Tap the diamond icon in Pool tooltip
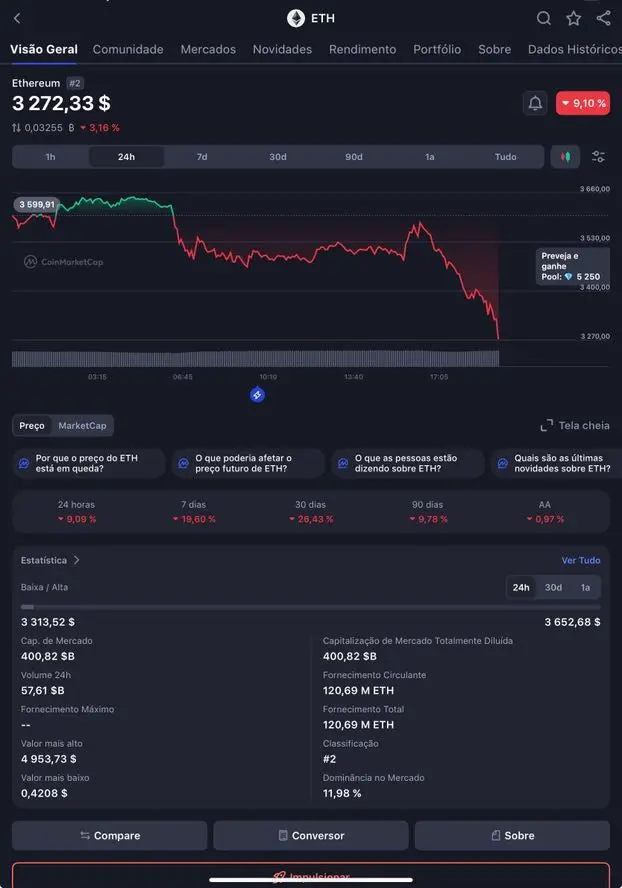622x888 pixels. pyautogui.click(x=569, y=276)
